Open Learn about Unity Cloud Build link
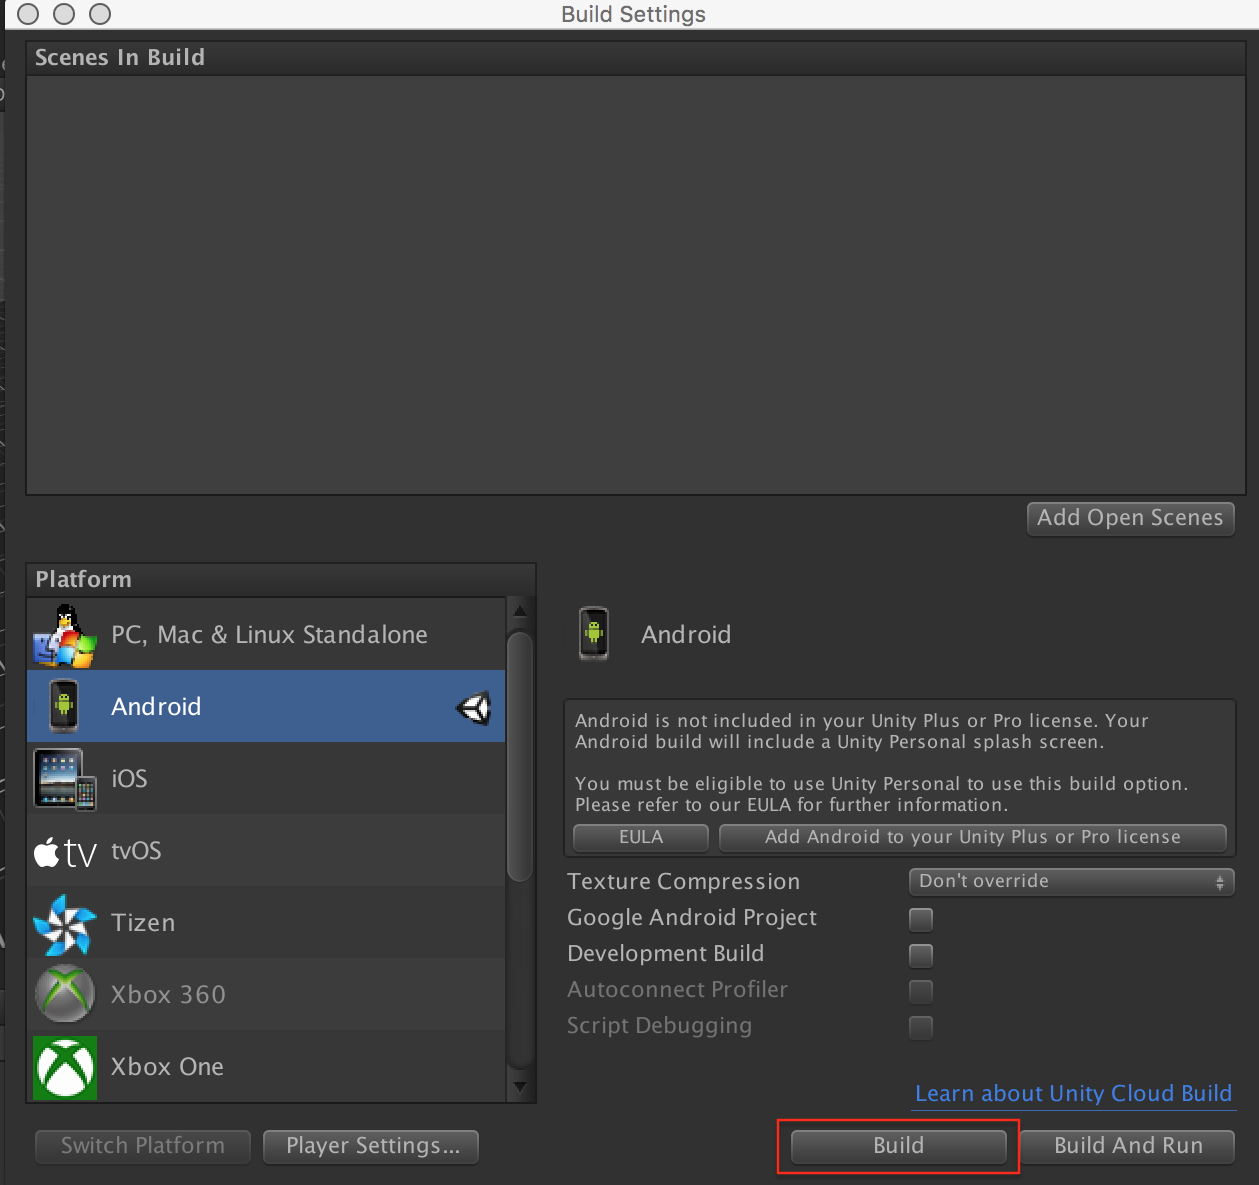The height and width of the screenshot is (1185, 1259). tap(1073, 1094)
